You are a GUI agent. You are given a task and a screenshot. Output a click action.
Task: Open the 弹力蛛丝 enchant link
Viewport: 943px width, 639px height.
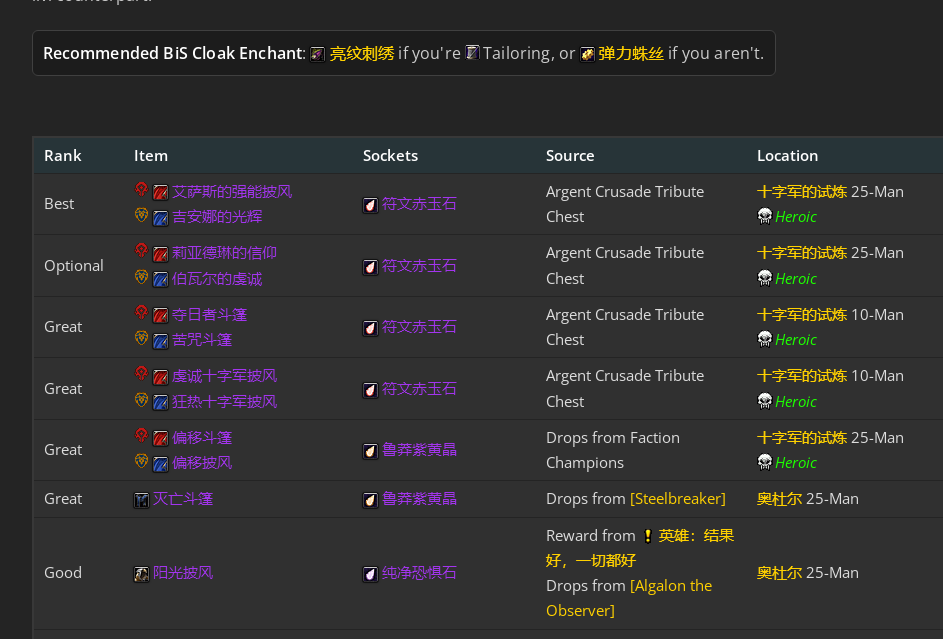click(631, 54)
